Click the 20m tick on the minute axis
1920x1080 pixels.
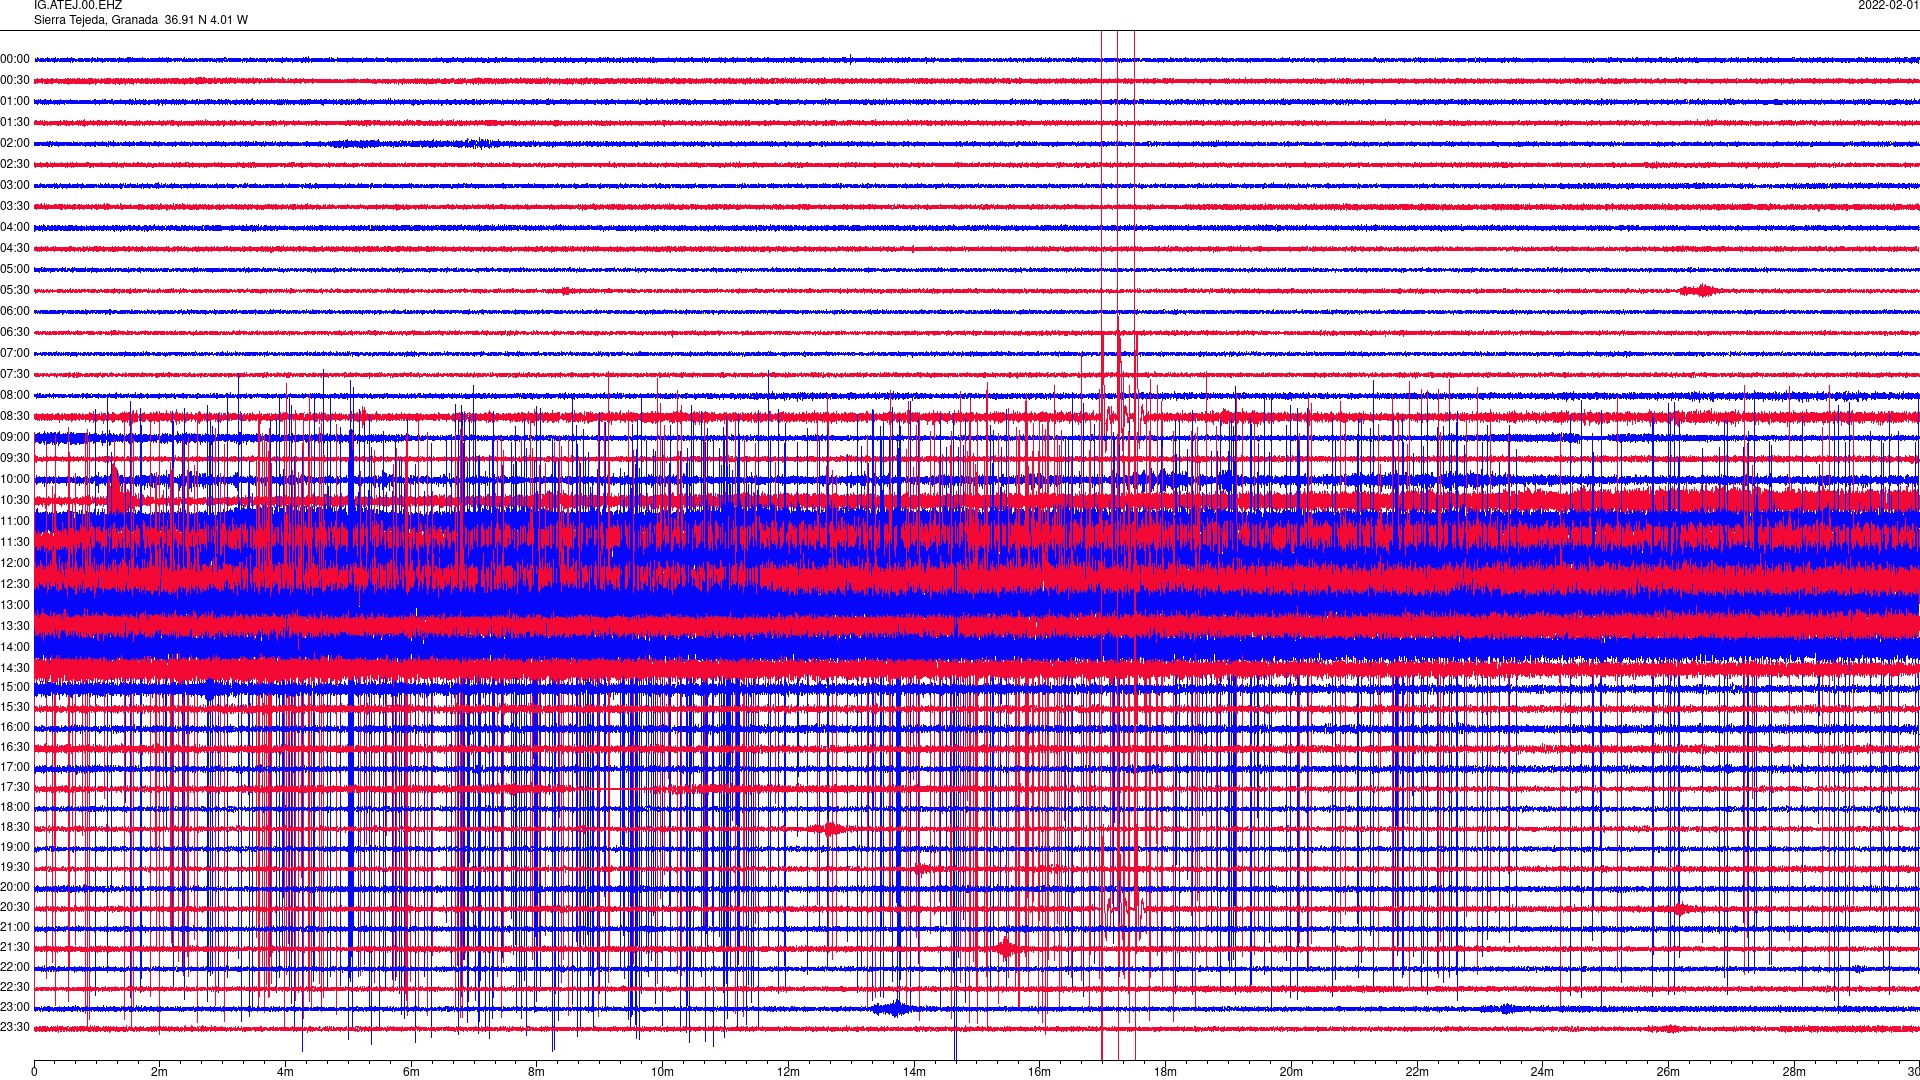coord(1291,1072)
